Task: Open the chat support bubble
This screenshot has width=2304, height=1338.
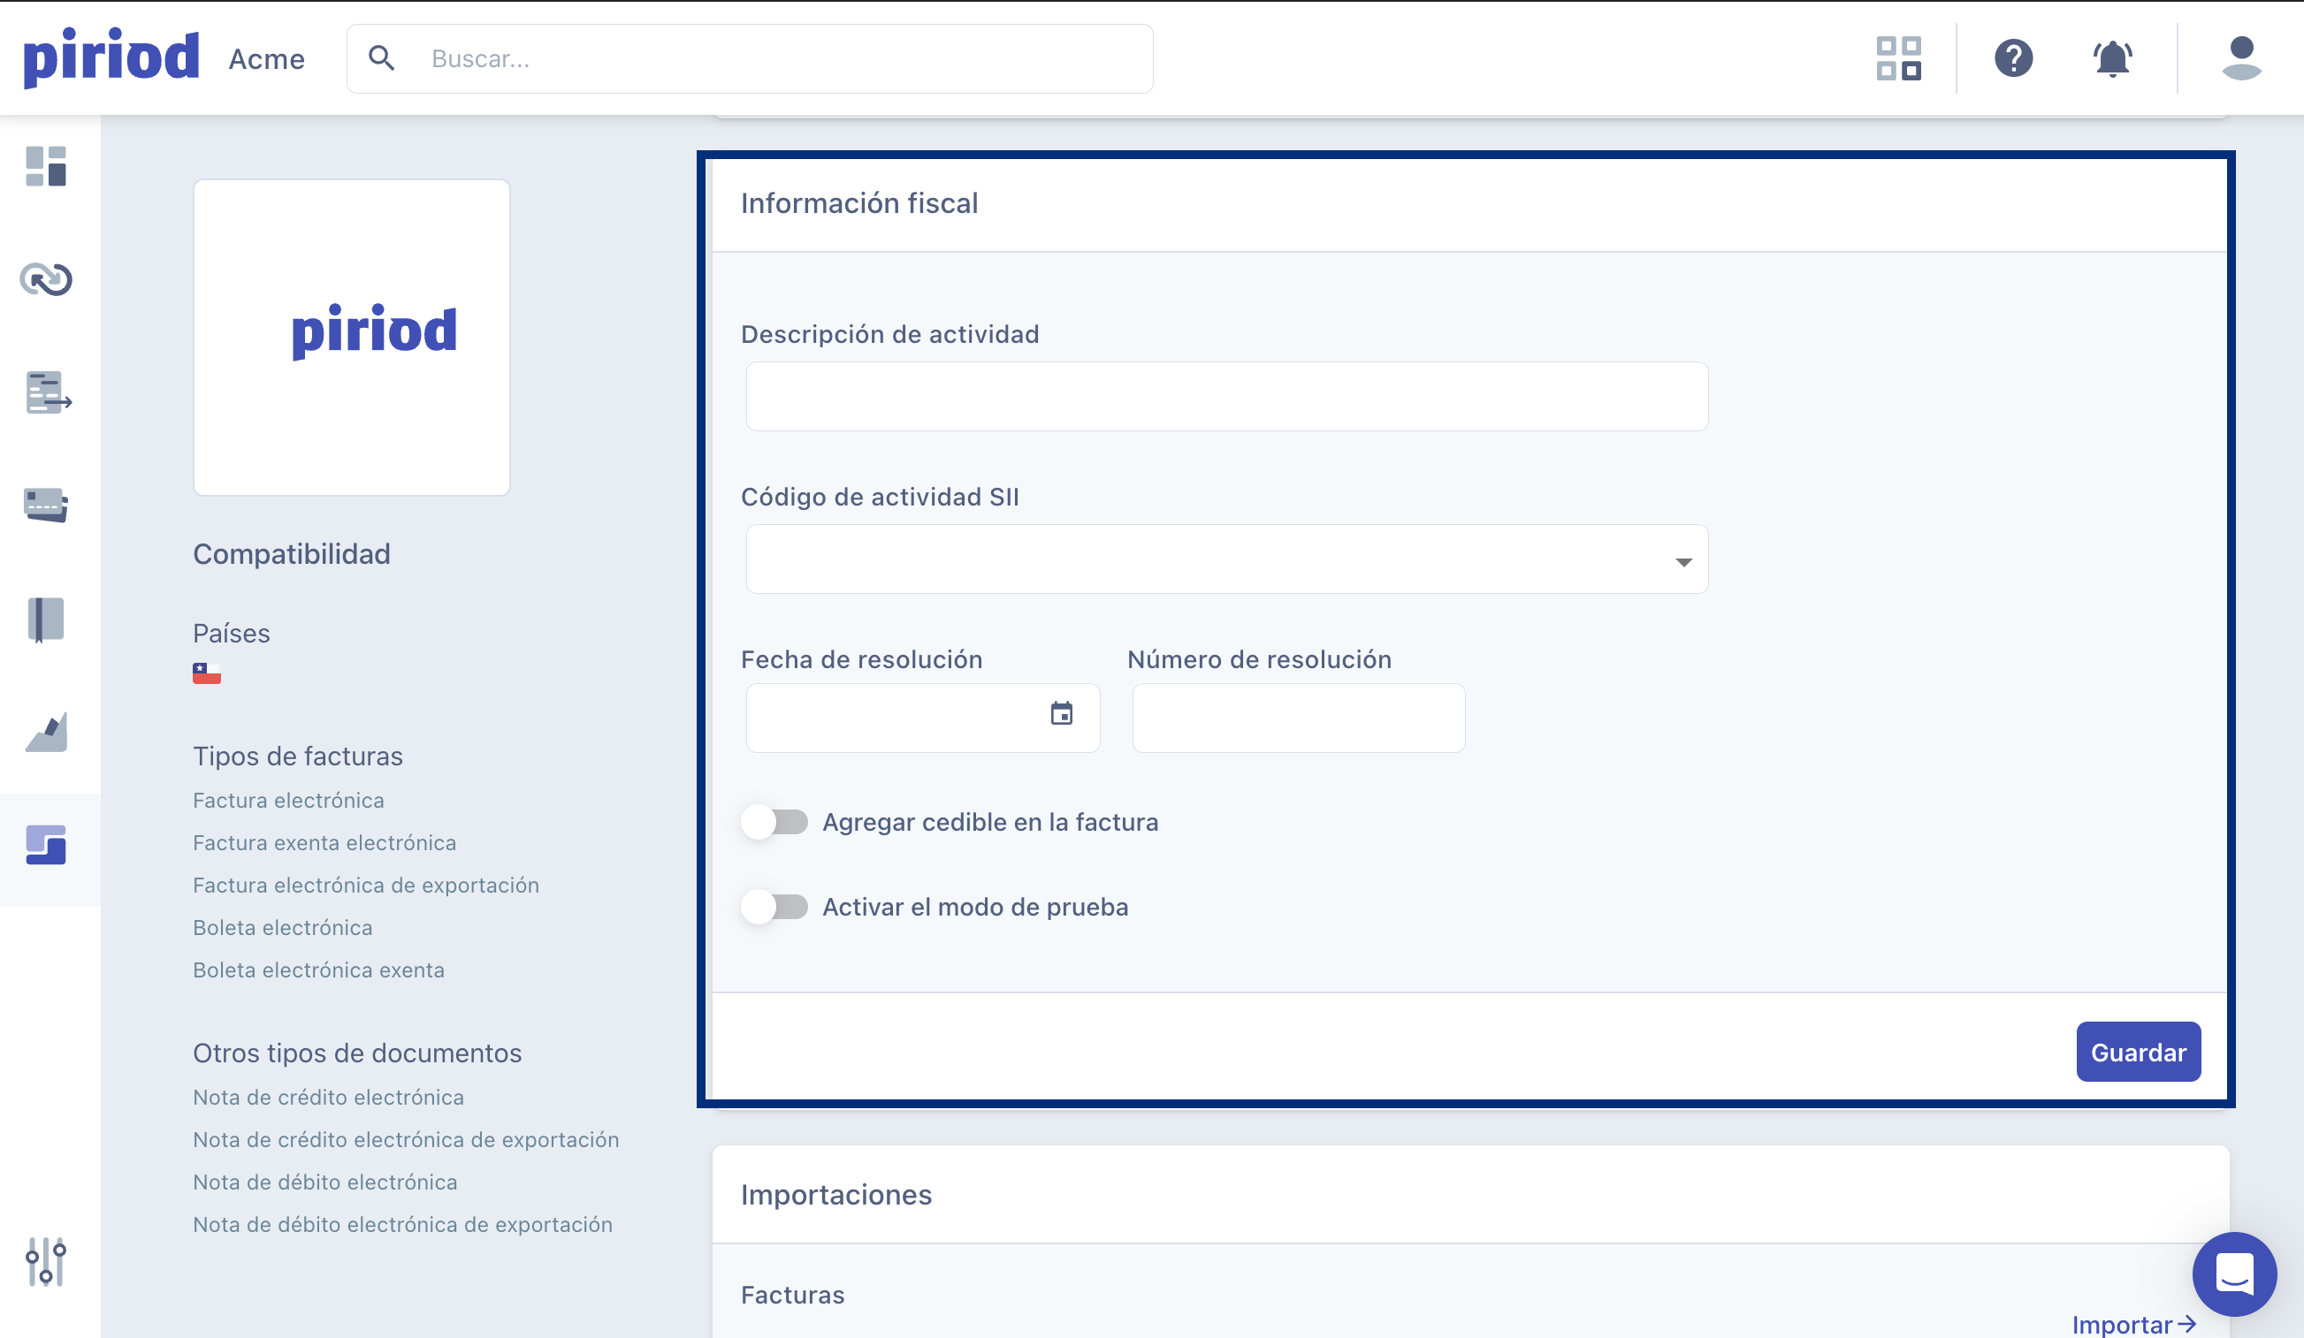Action: (x=2234, y=1274)
